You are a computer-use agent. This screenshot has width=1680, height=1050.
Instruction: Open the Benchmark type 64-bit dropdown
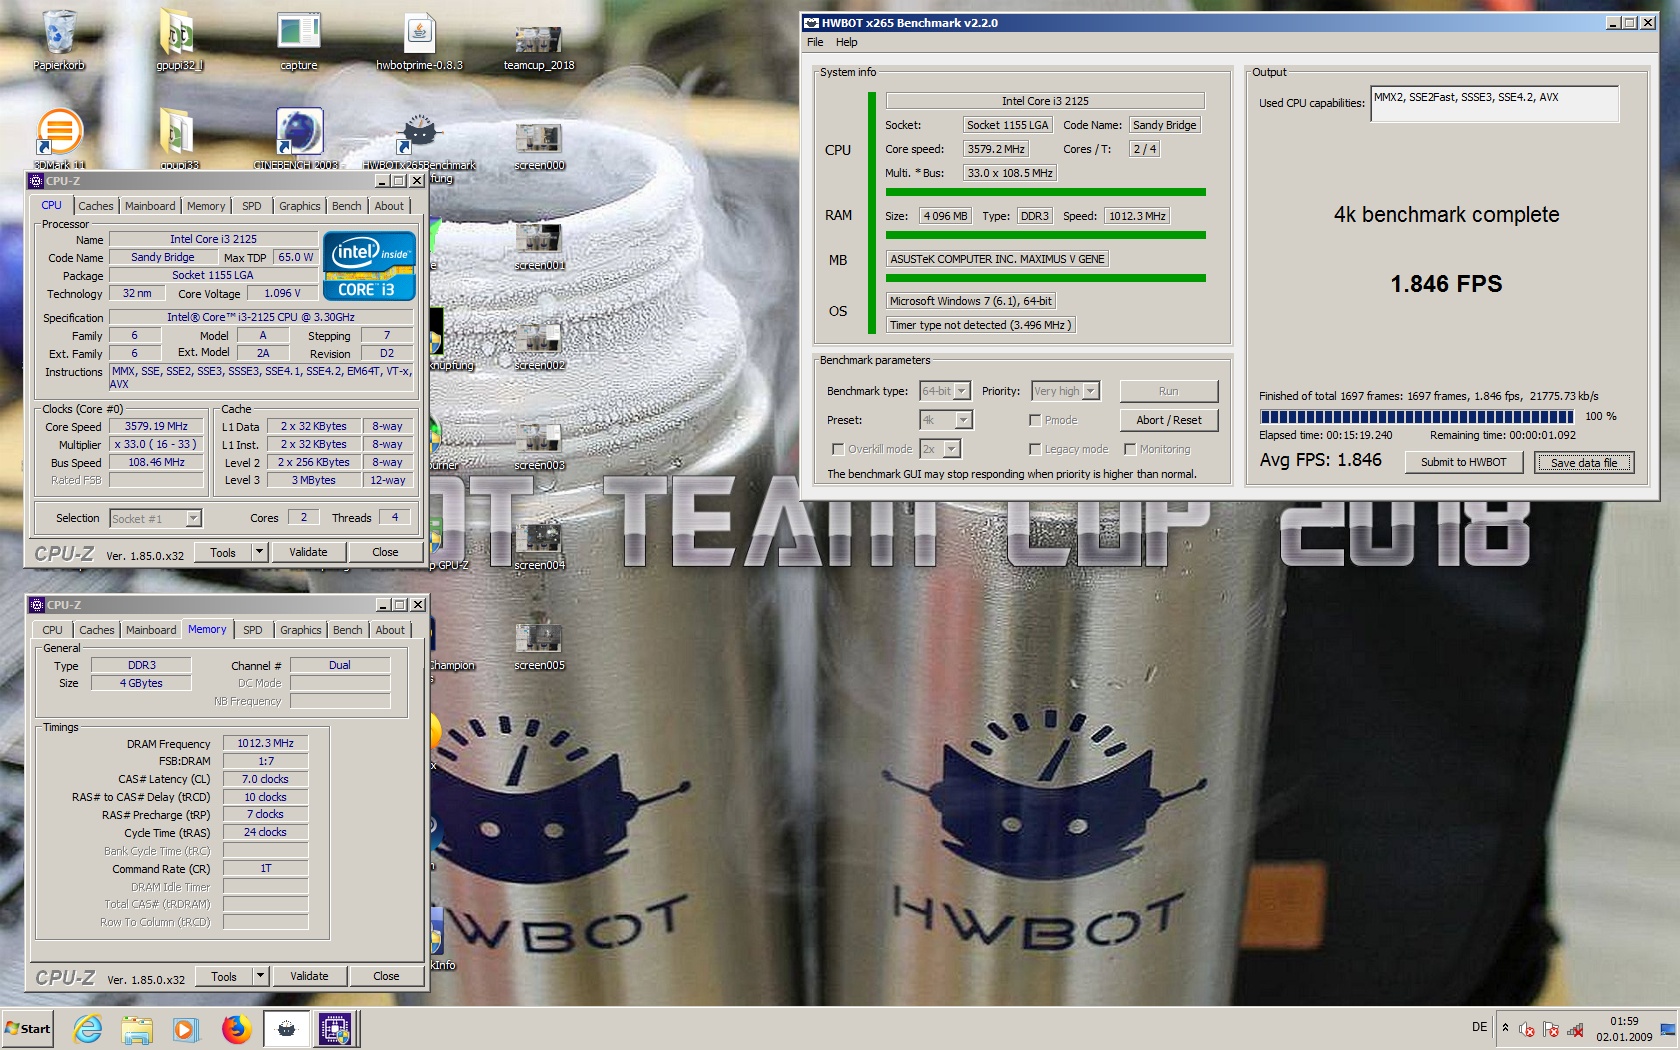[962, 391]
